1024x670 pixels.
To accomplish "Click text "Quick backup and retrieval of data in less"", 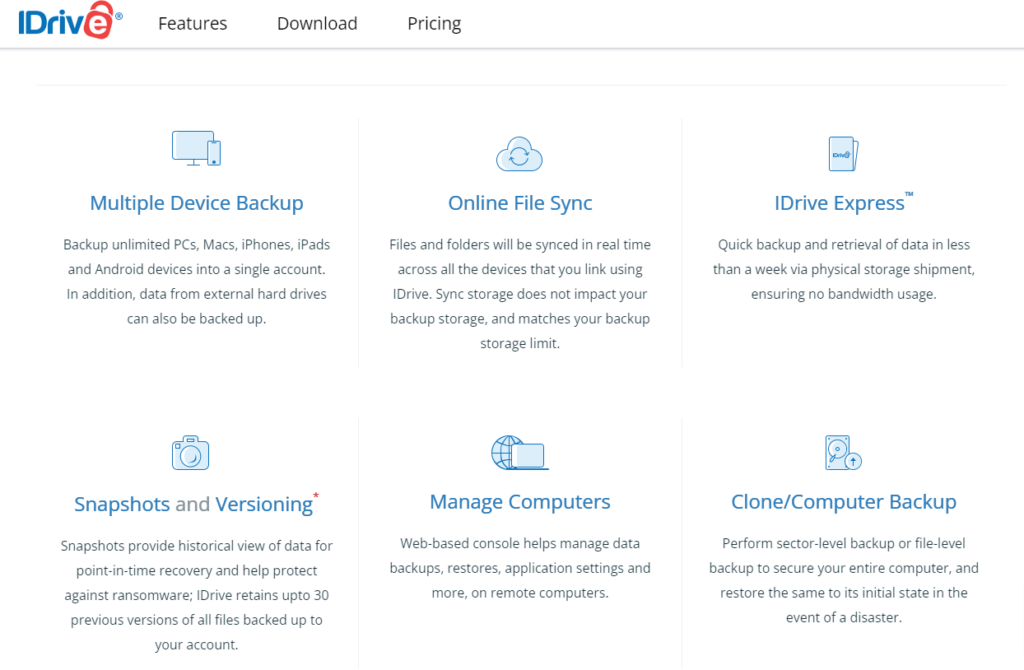I will (x=844, y=245).
